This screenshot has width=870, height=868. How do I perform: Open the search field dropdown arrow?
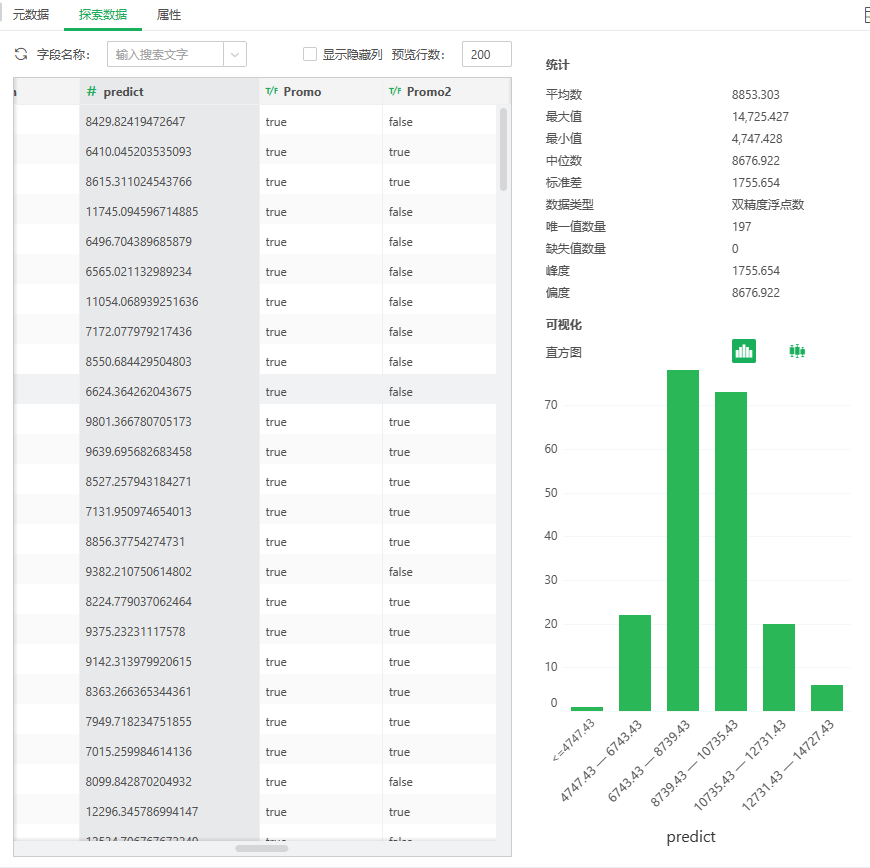click(236, 54)
